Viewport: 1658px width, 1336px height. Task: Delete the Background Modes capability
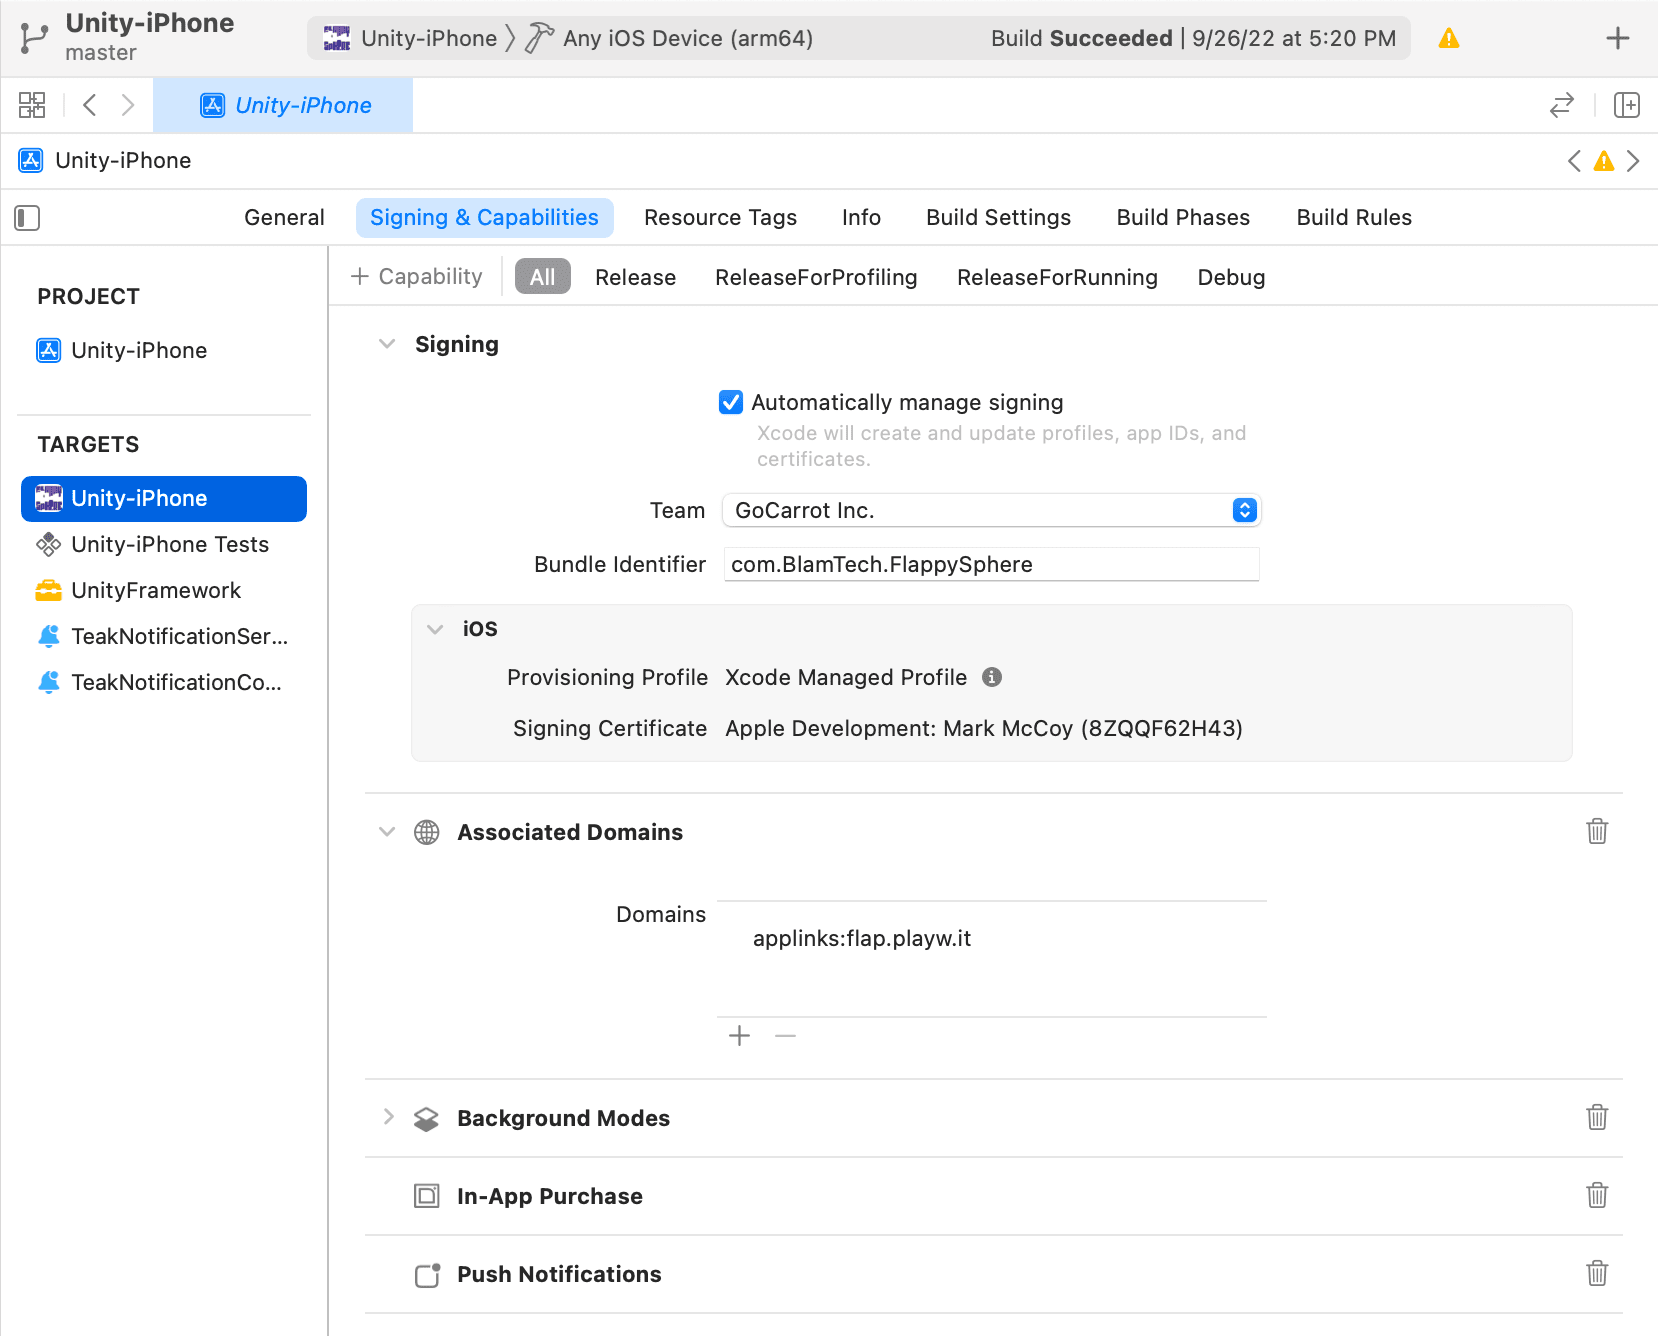coord(1597,1117)
